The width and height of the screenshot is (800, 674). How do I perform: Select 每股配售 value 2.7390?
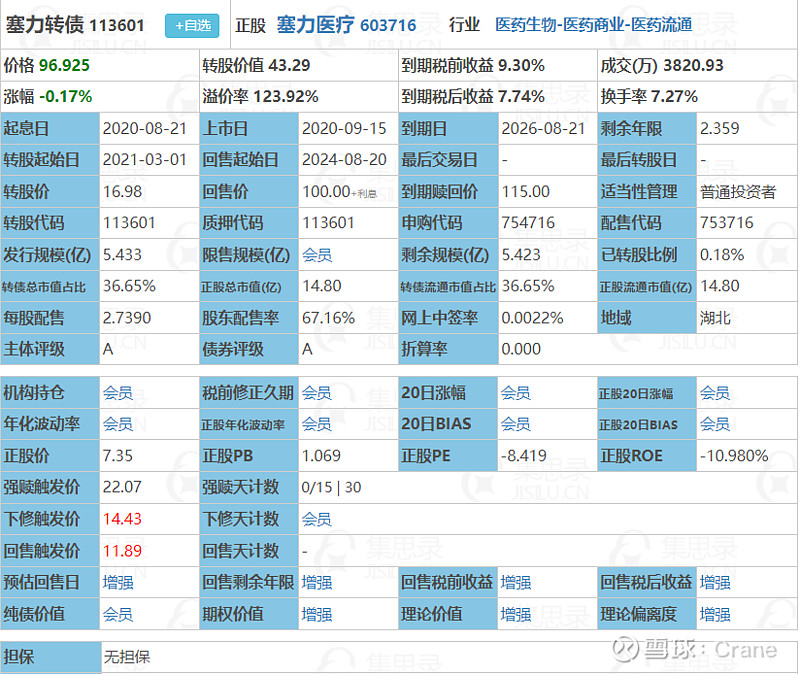[127, 318]
